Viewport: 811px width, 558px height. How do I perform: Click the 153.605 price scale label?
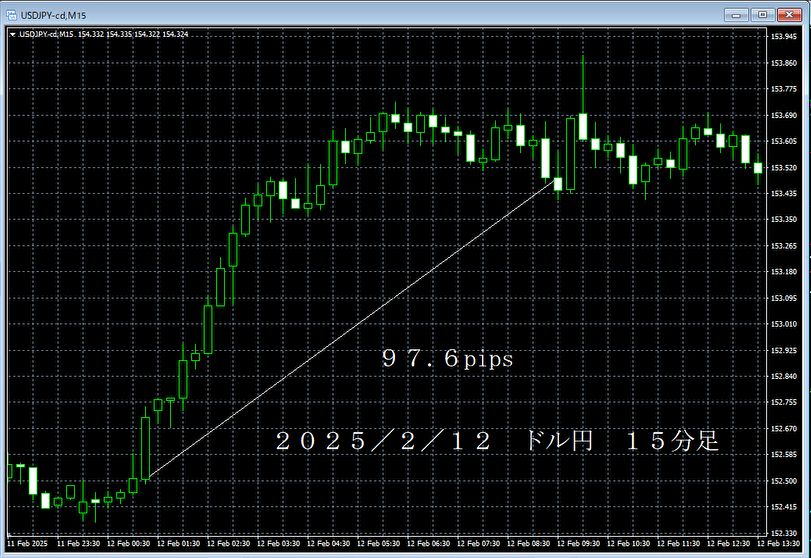tap(784, 141)
